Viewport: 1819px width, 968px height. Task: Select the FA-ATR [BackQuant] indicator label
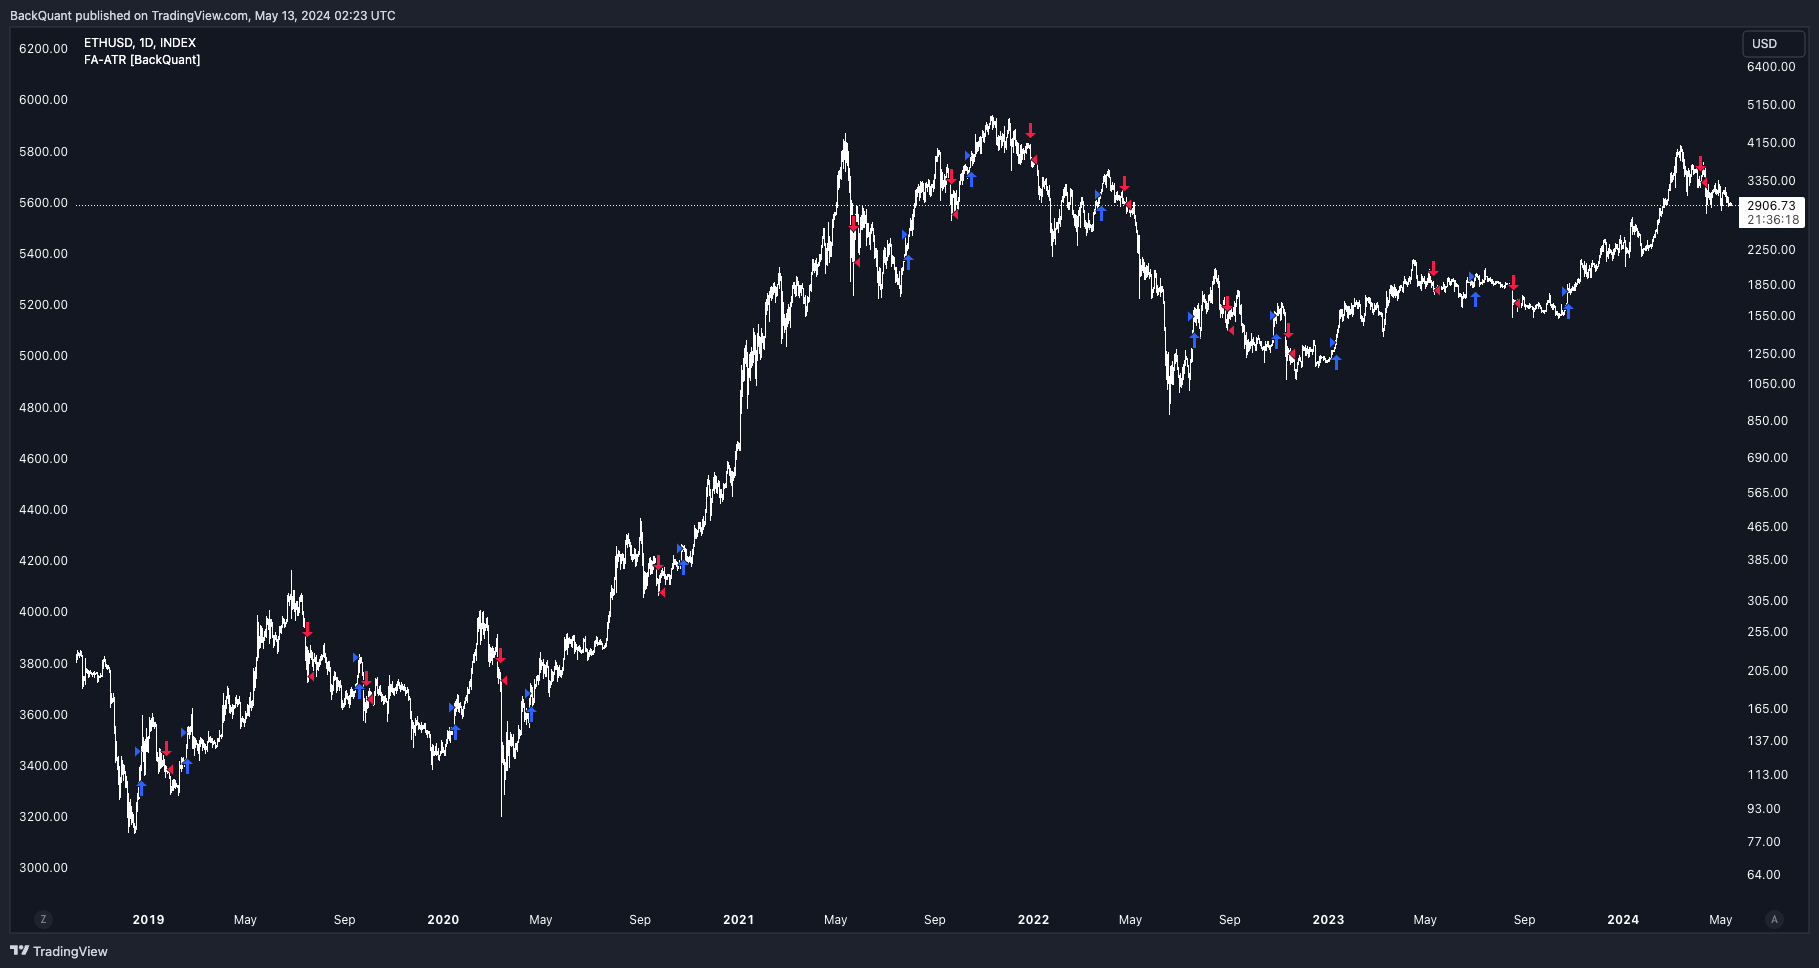pos(142,60)
